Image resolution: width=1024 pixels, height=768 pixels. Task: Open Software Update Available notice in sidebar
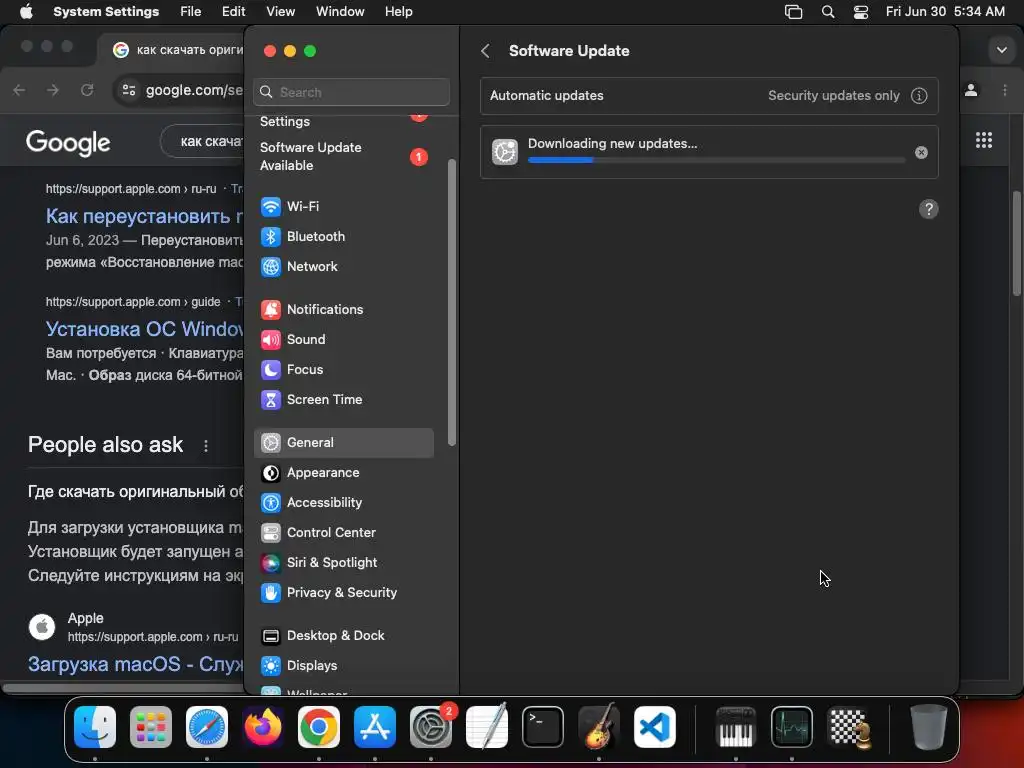pyautogui.click(x=344, y=157)
